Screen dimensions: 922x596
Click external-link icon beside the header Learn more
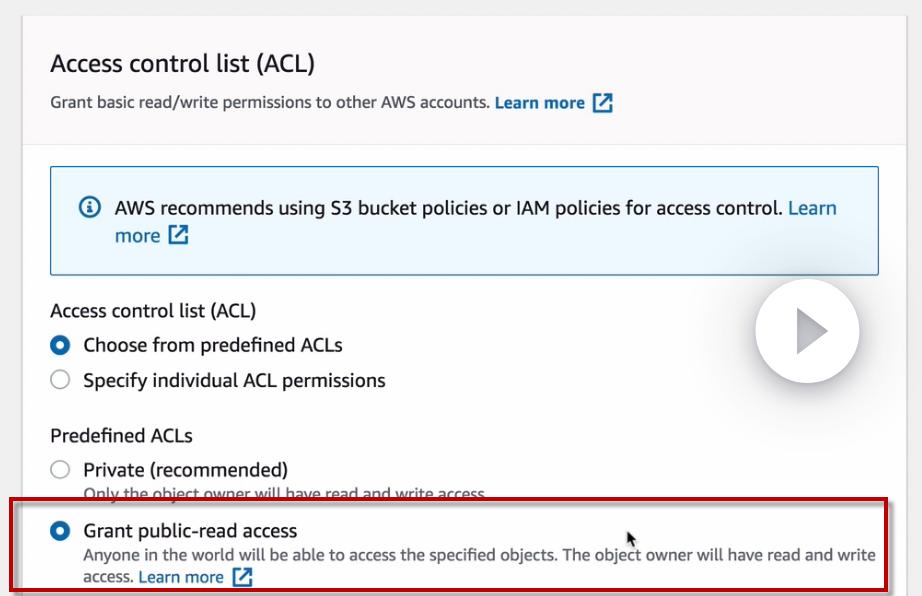point(602,103)
